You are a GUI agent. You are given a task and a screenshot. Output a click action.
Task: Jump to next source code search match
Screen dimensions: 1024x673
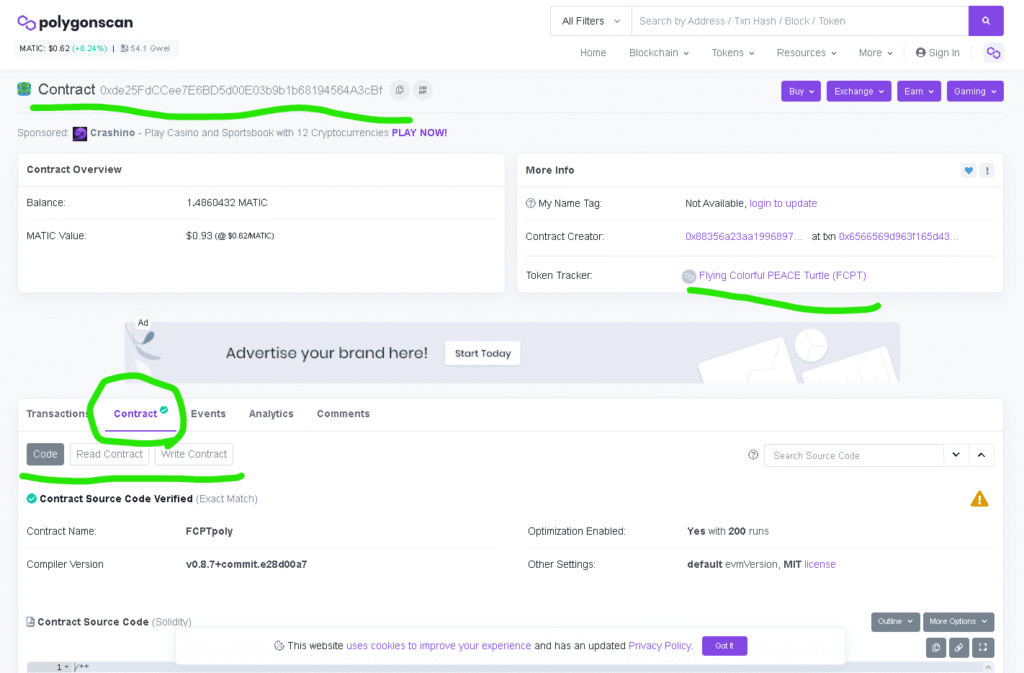956,455
